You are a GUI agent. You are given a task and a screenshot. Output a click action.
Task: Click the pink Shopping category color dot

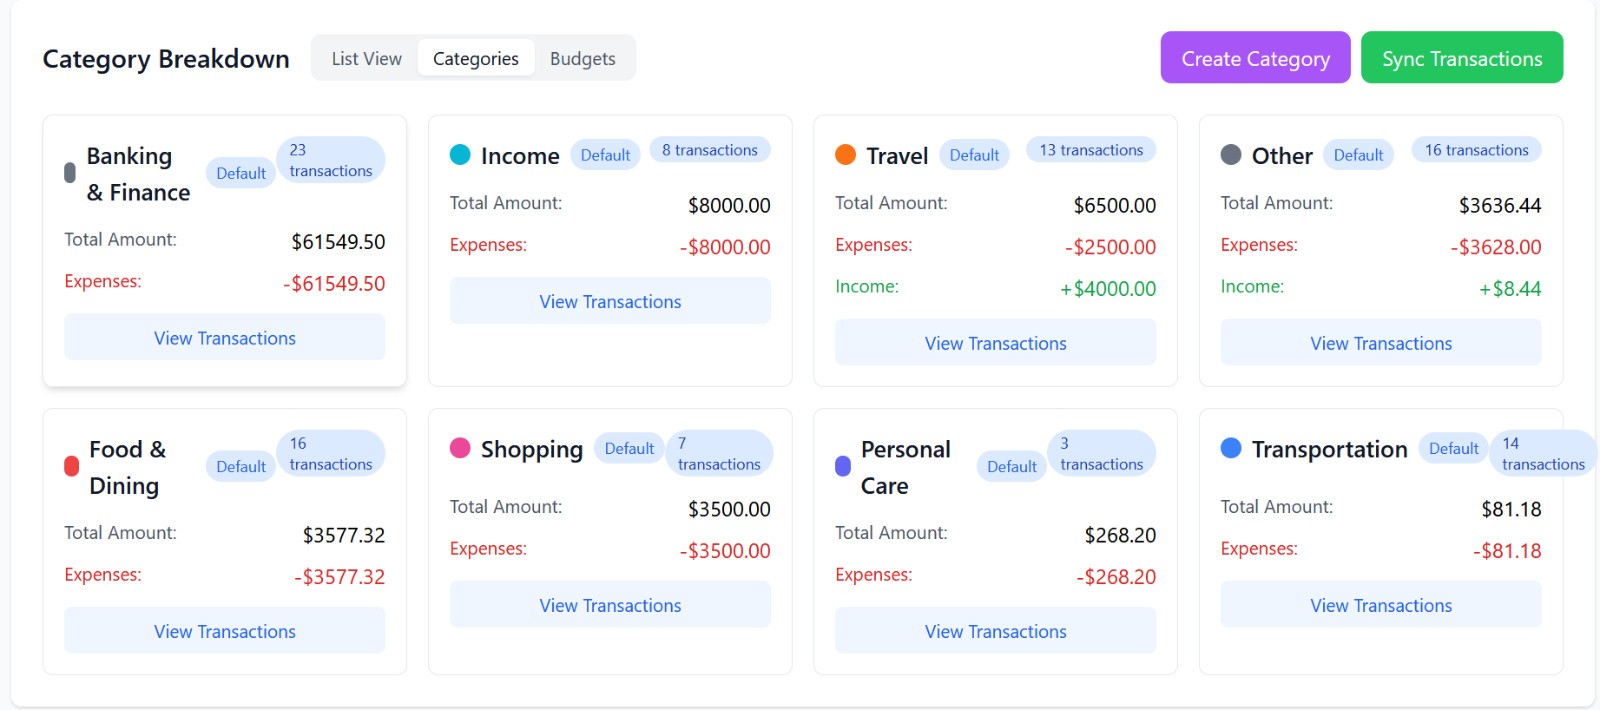460,448
